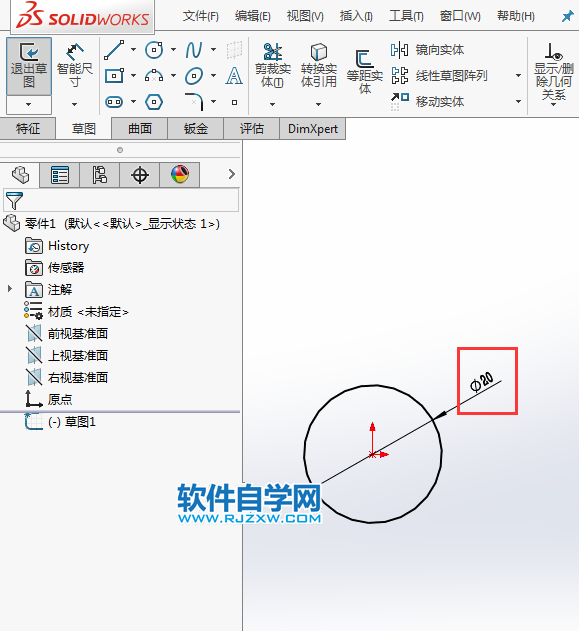579x631 pixels.
Task: Open the DimXpertManager crosshair tab
Action: (140, 175)
